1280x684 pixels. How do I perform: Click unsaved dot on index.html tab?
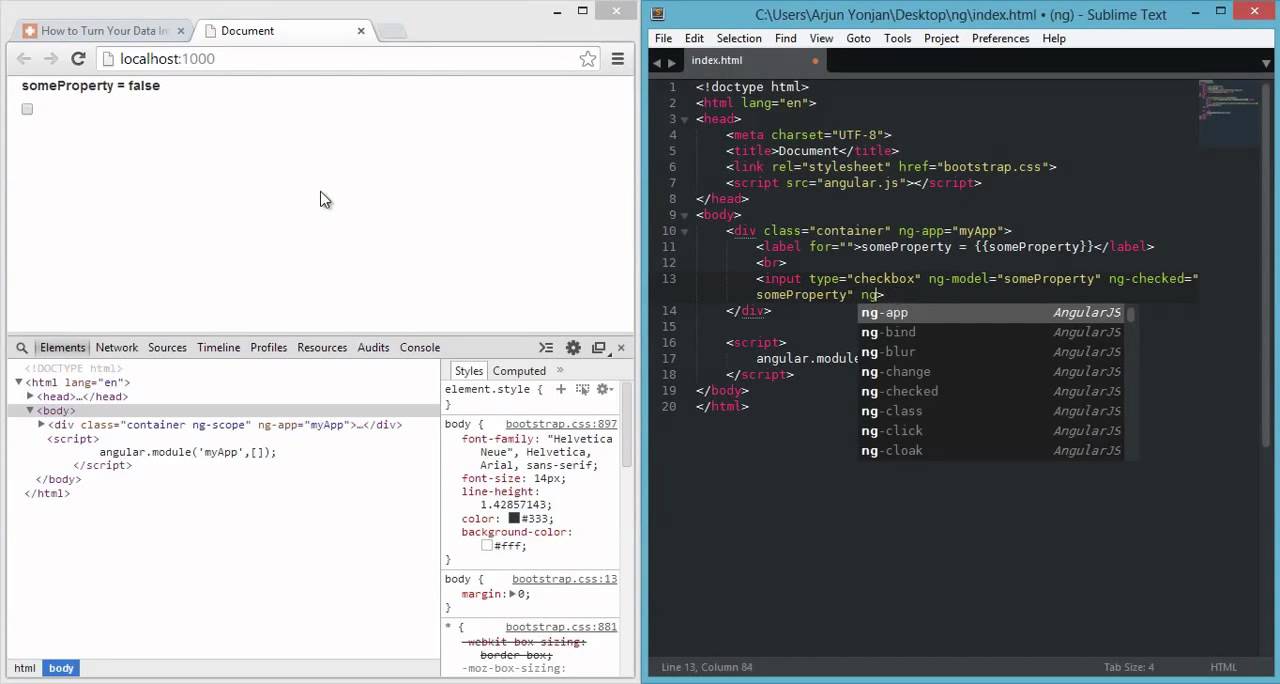tap(815, 61)
